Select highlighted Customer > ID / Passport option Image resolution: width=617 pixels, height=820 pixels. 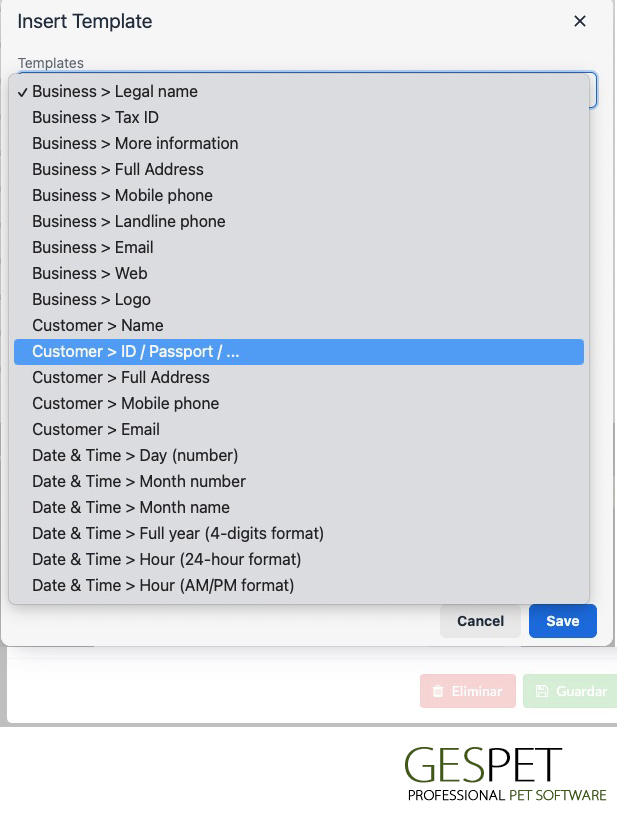tap(299, 352)
